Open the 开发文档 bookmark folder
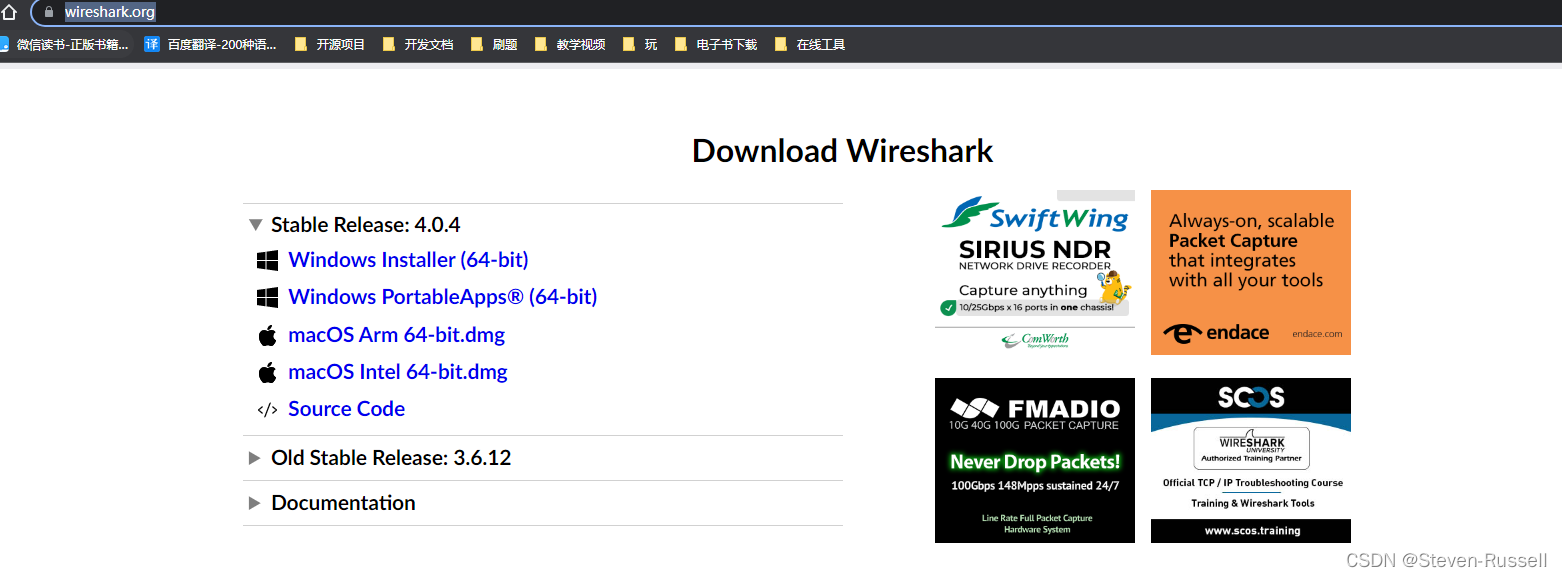This screenshot has height=577, width=1562. 418,44
